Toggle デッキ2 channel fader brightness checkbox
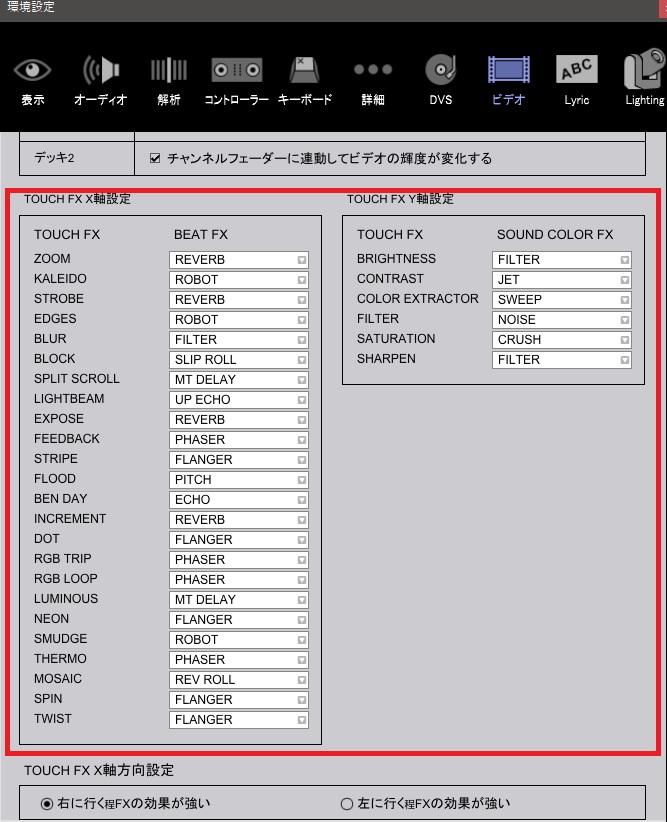The height and width of the screenshot is (822, 667). [x=155, y=158]
